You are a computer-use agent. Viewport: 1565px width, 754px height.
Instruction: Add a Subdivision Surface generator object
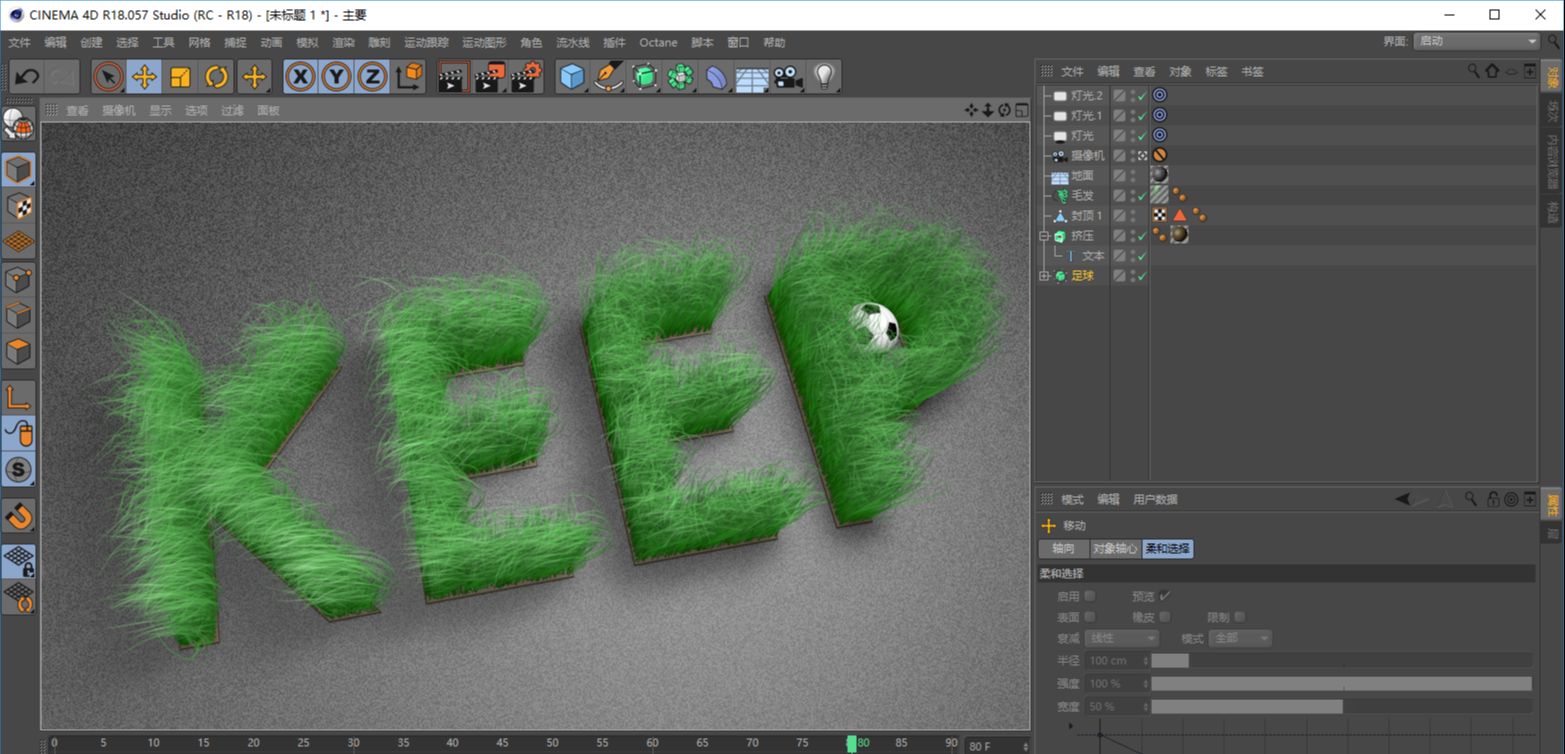(x=645, y=77)
